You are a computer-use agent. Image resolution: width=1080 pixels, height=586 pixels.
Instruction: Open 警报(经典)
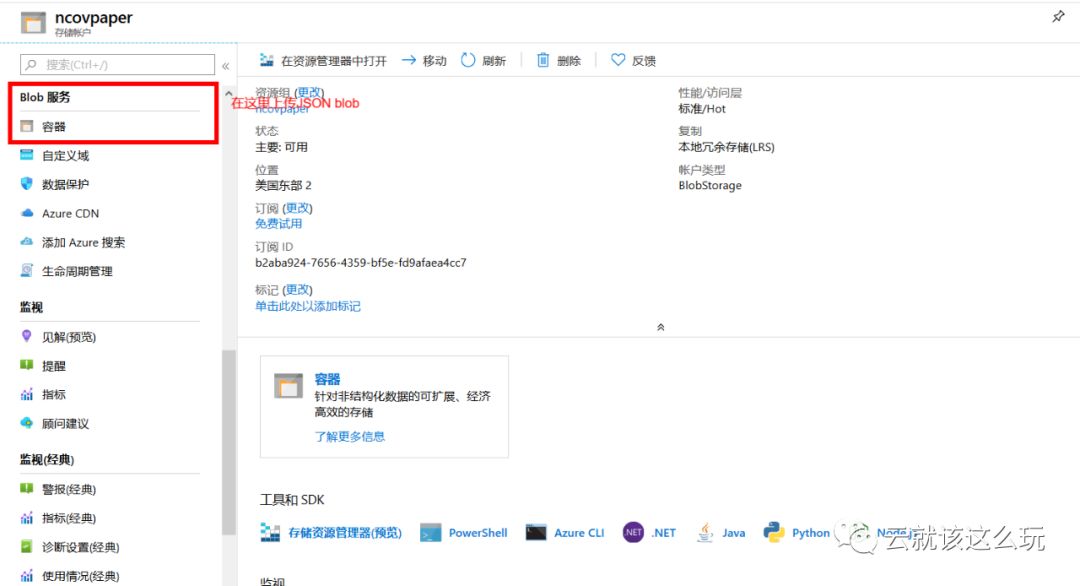tap(69, 489)
